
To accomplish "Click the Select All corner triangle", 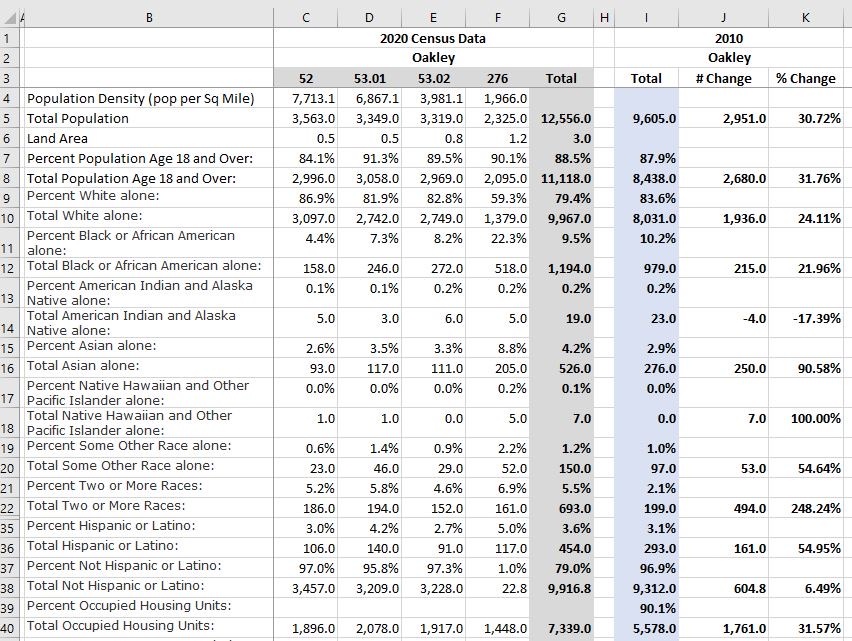I will 9,18.
